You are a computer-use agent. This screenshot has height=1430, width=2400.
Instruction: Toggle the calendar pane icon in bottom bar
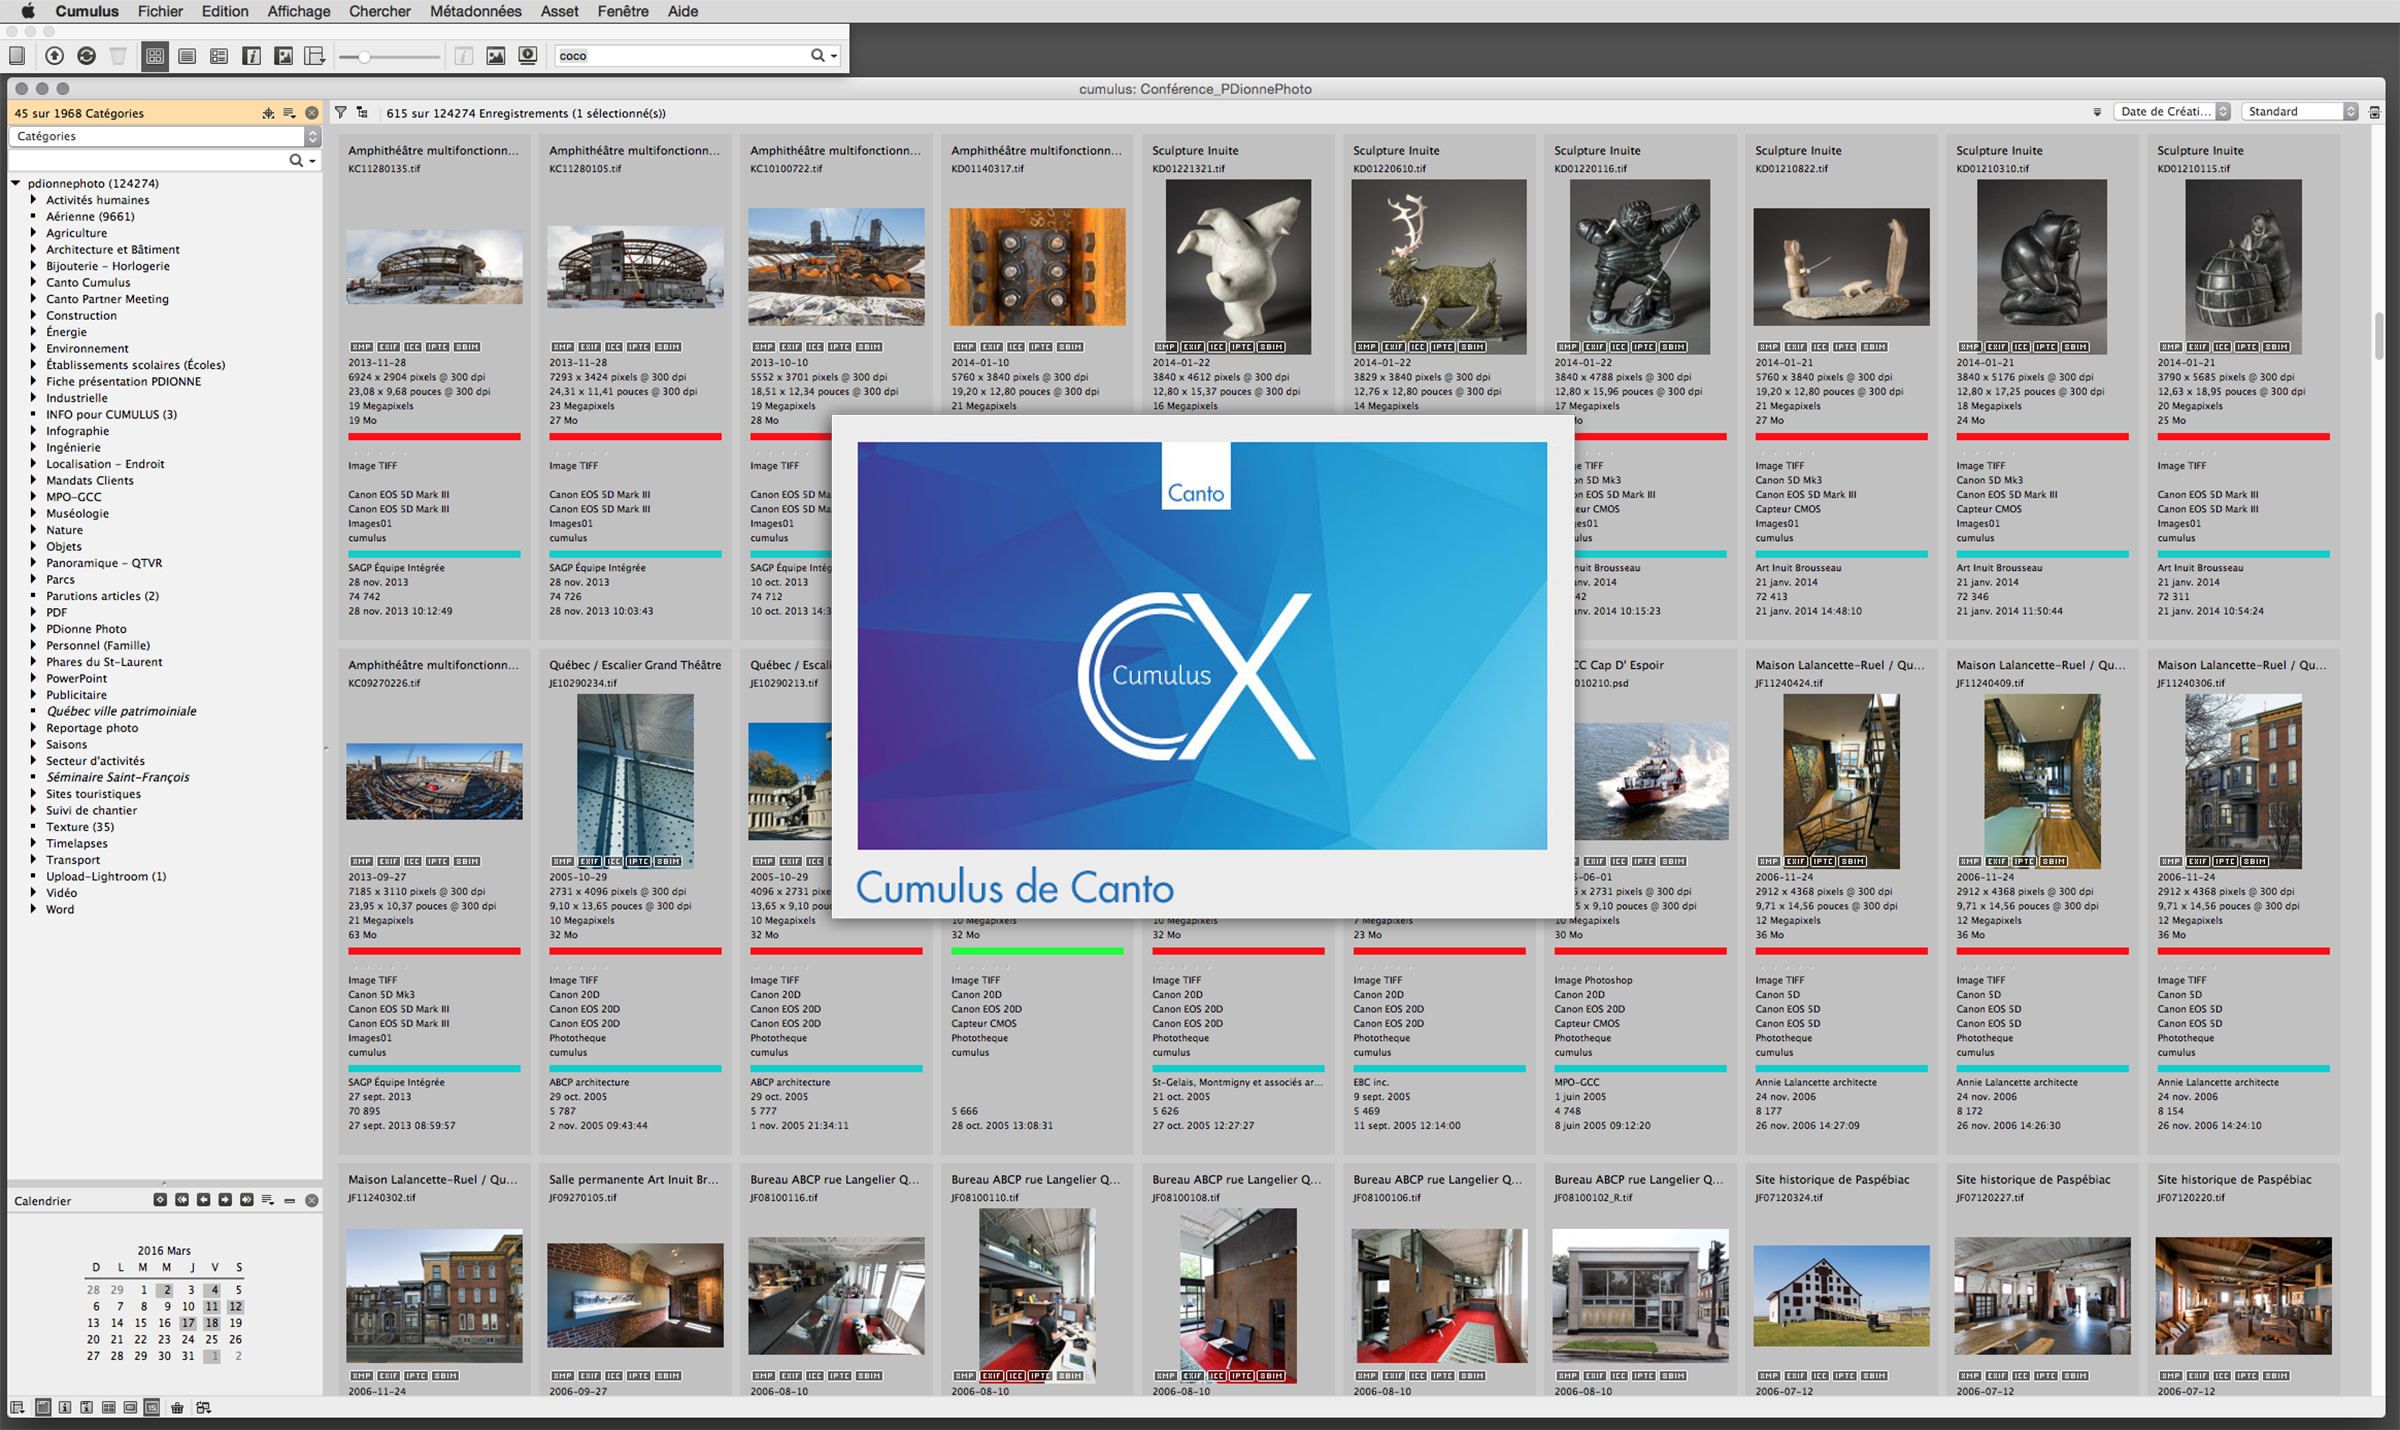click(152, 1408)
